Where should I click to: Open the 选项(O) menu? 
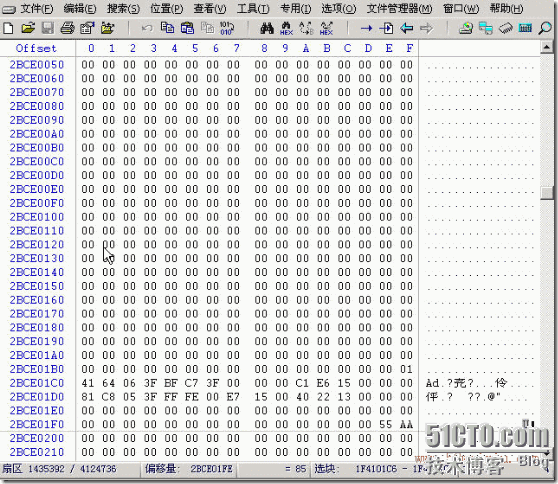339,9
